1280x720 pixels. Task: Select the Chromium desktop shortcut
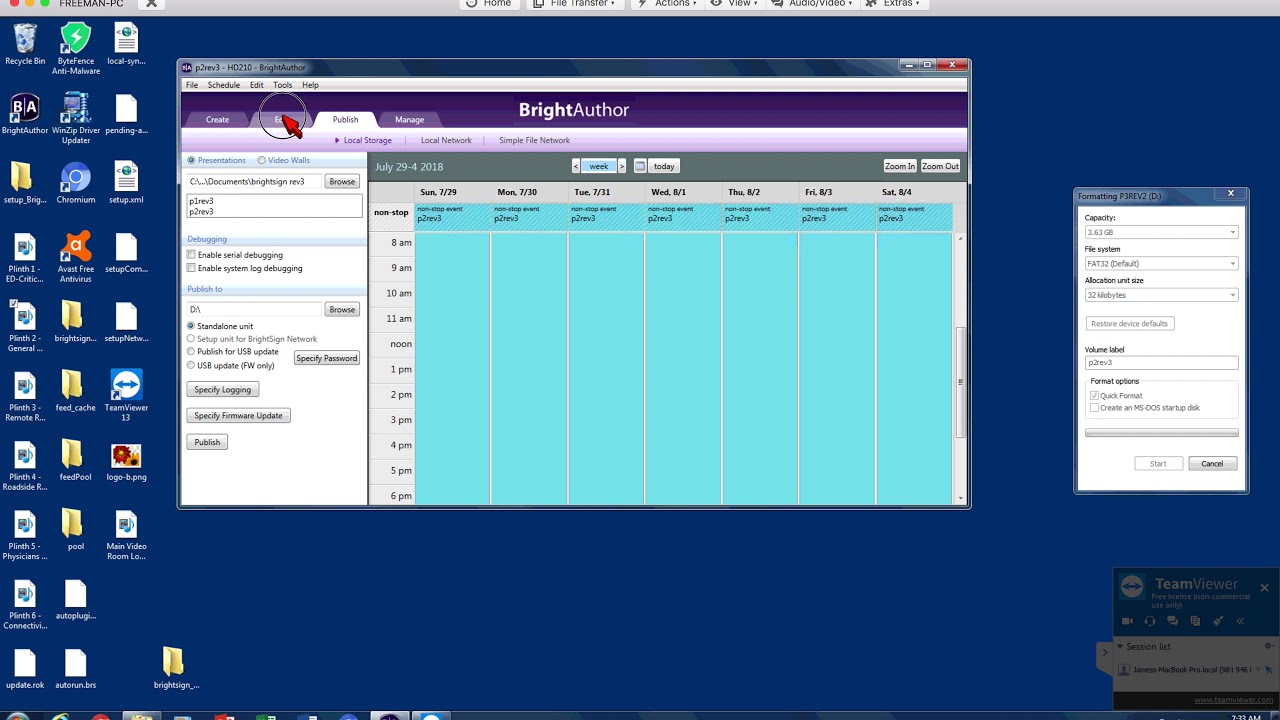point(75,184)
